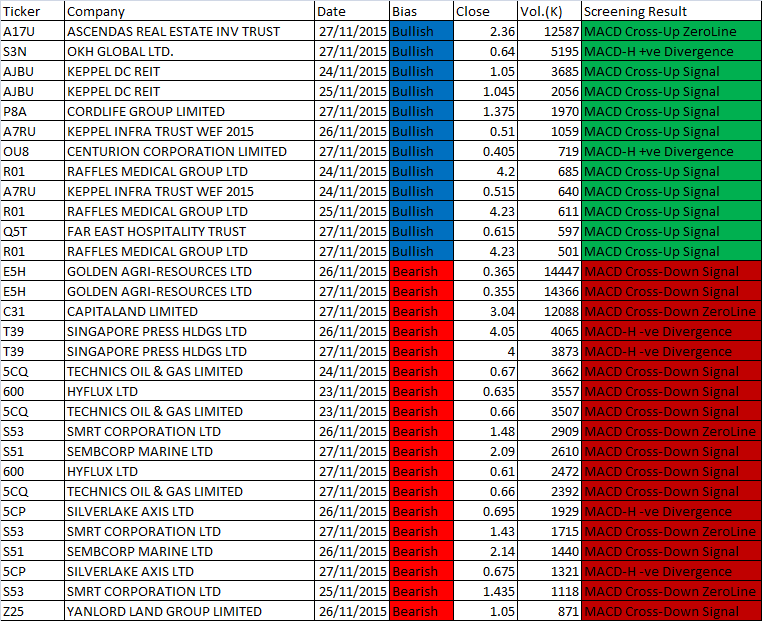This screenshot has height=621, width=762.
Task: Select ticker cell Z25
Action: click(x=32, y=611)
